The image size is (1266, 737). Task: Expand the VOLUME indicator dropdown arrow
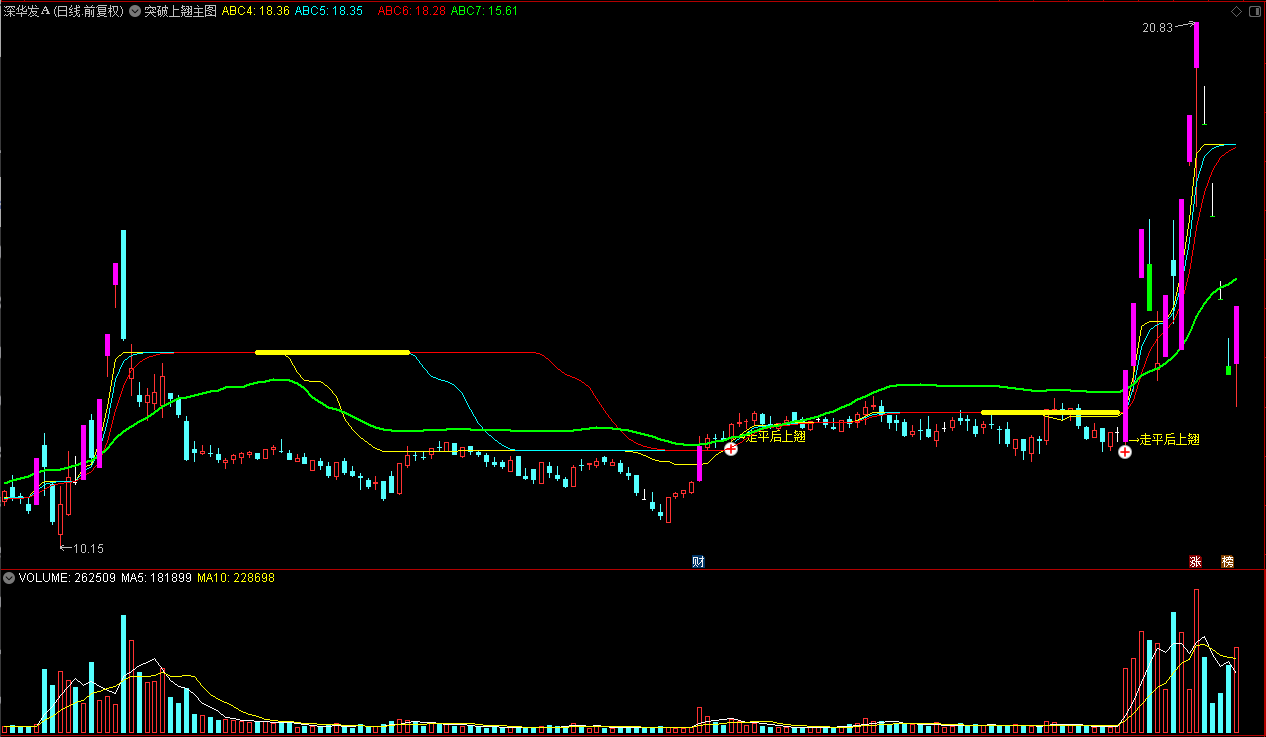[9, 578]
